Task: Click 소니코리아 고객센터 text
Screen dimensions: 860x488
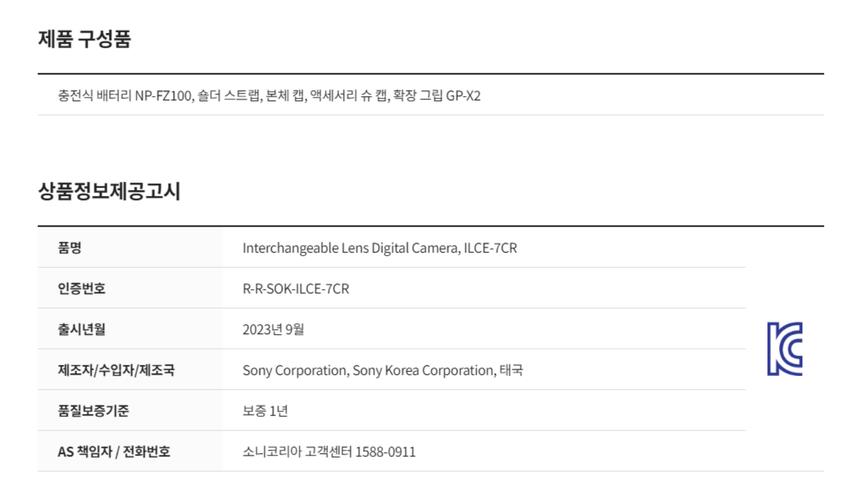Action: [297, 451]
